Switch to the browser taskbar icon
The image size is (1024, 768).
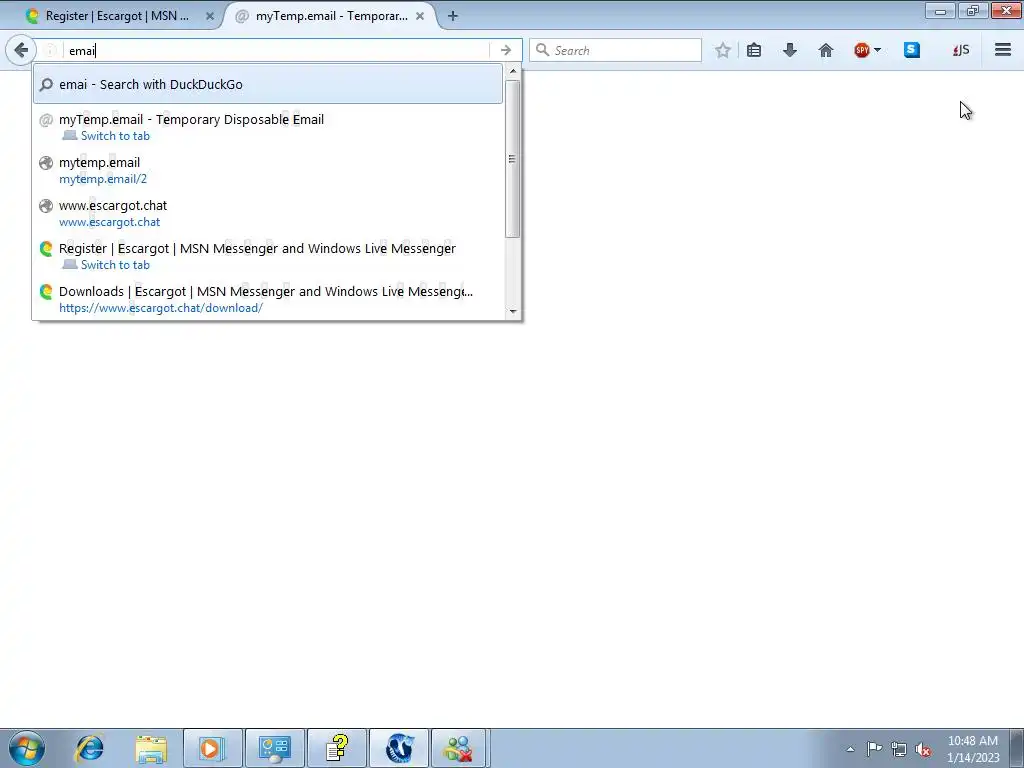click(398, 748)
